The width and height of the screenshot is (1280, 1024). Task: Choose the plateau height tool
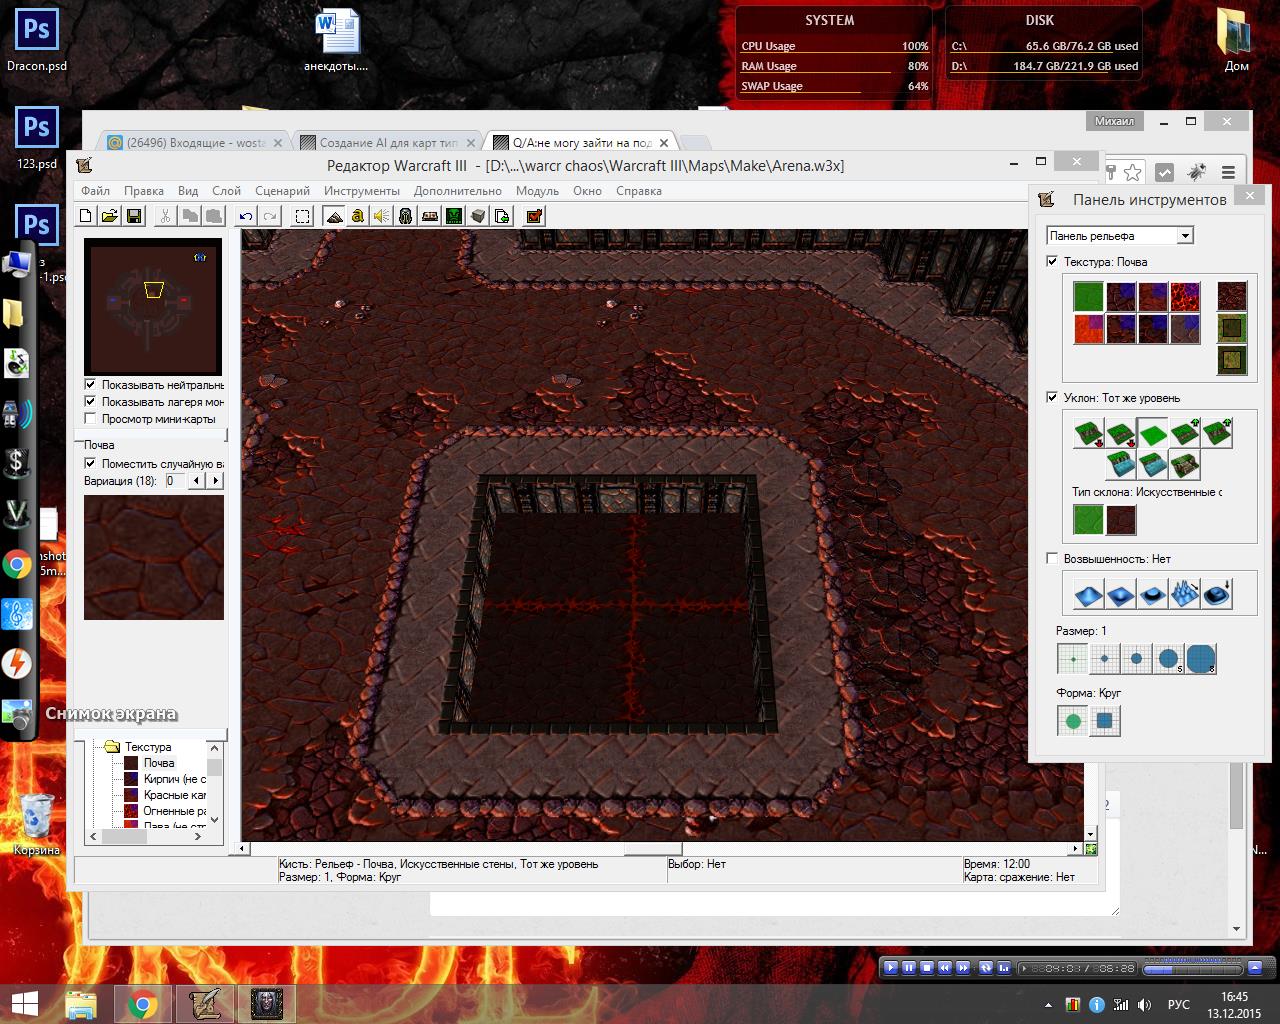pyautogui.click(x=1152, y=594)
